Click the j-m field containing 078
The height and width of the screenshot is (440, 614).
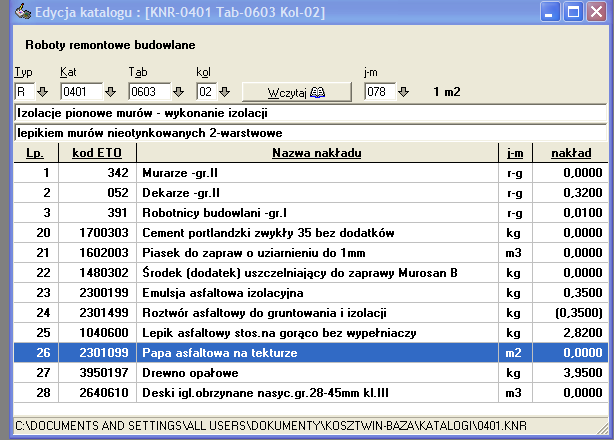pos(379,92)
